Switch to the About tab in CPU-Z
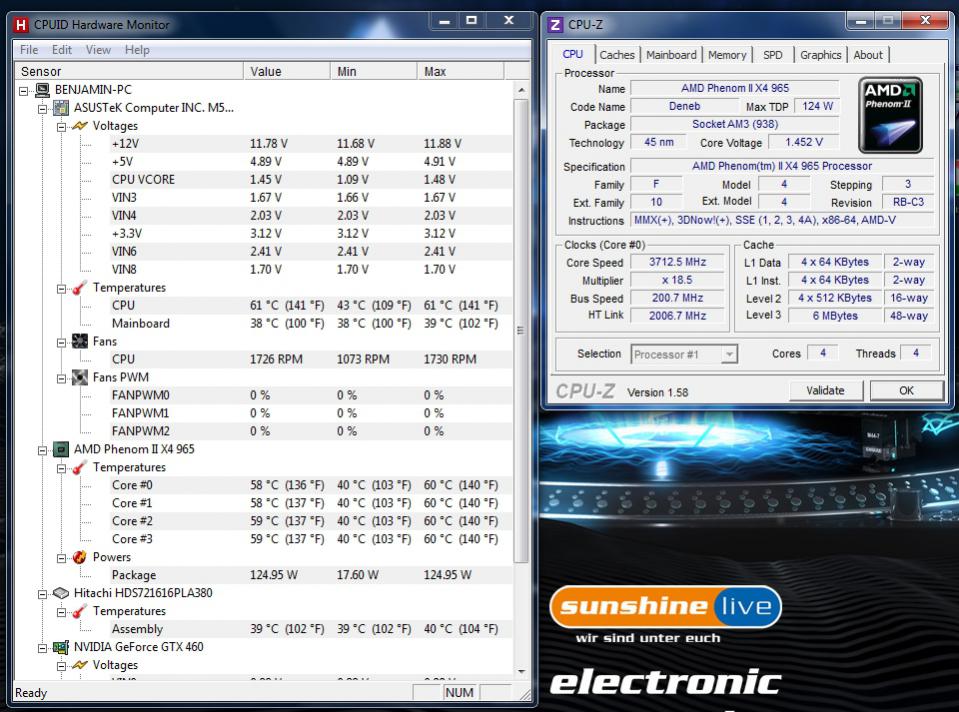This screenshot has height=712, width=959. (x=868, y=55)
